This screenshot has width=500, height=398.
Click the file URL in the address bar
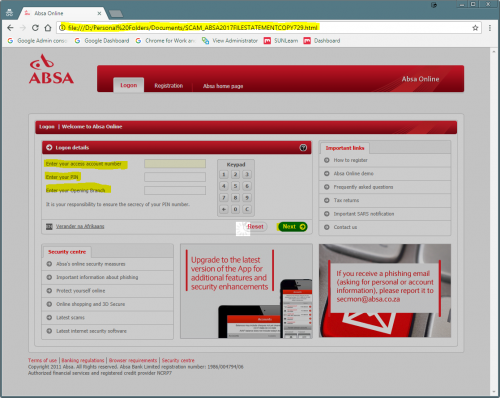coord(193,28)
